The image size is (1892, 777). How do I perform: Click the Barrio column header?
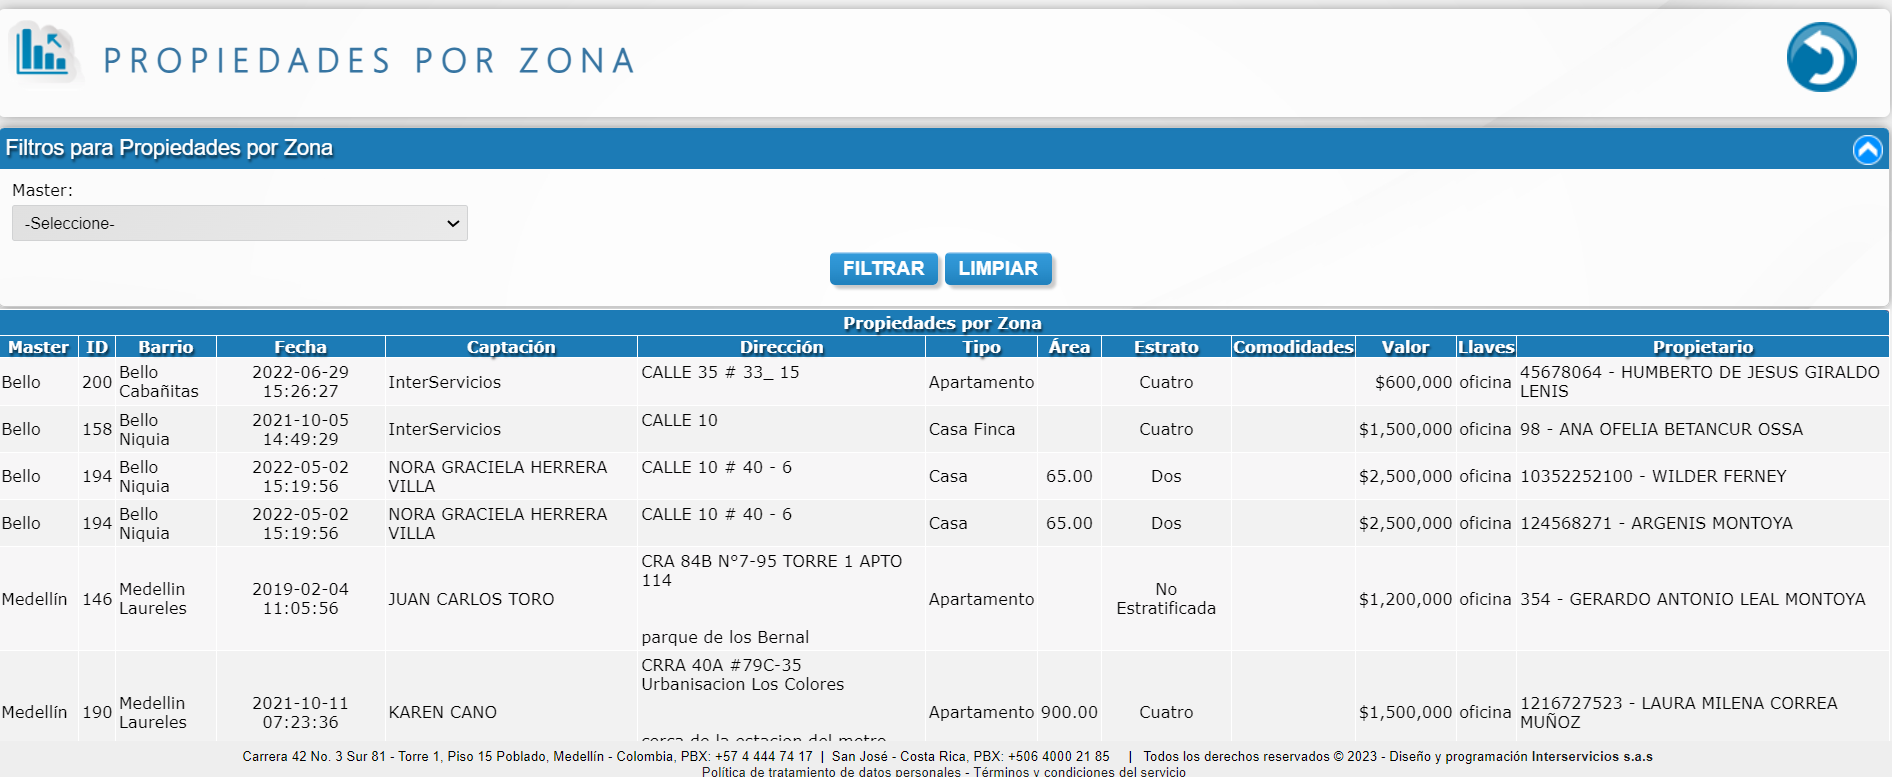[166, 347]
